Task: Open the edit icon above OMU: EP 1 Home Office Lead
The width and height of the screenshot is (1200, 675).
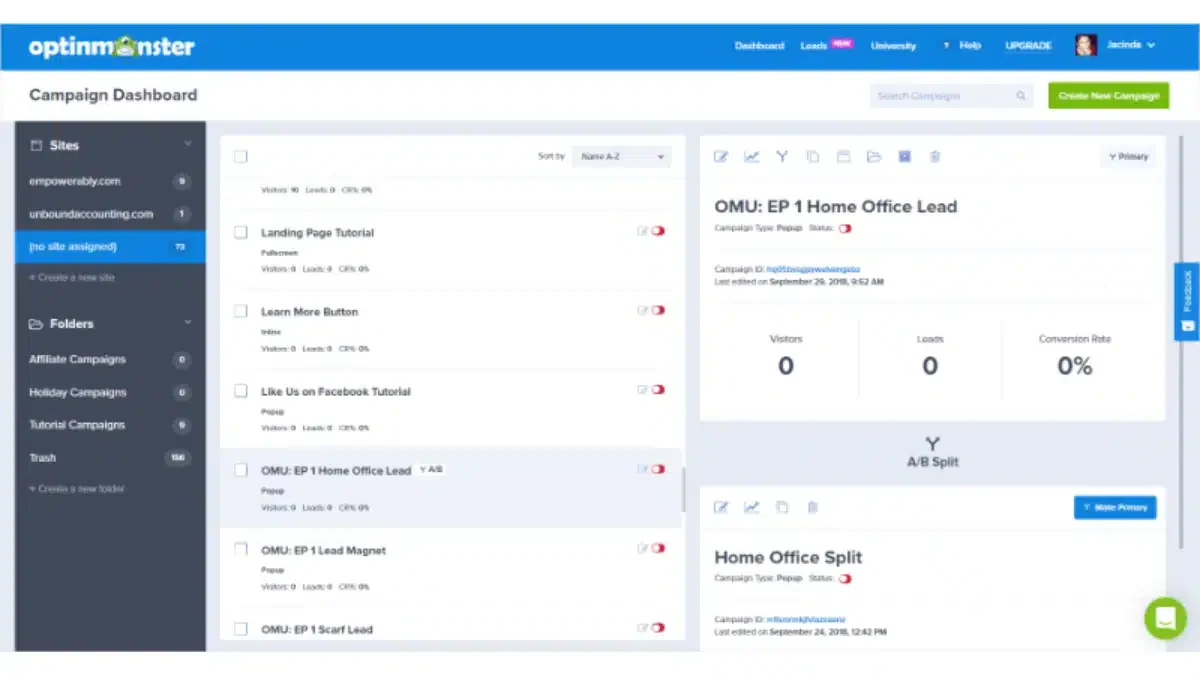Action: pos(721,157)
